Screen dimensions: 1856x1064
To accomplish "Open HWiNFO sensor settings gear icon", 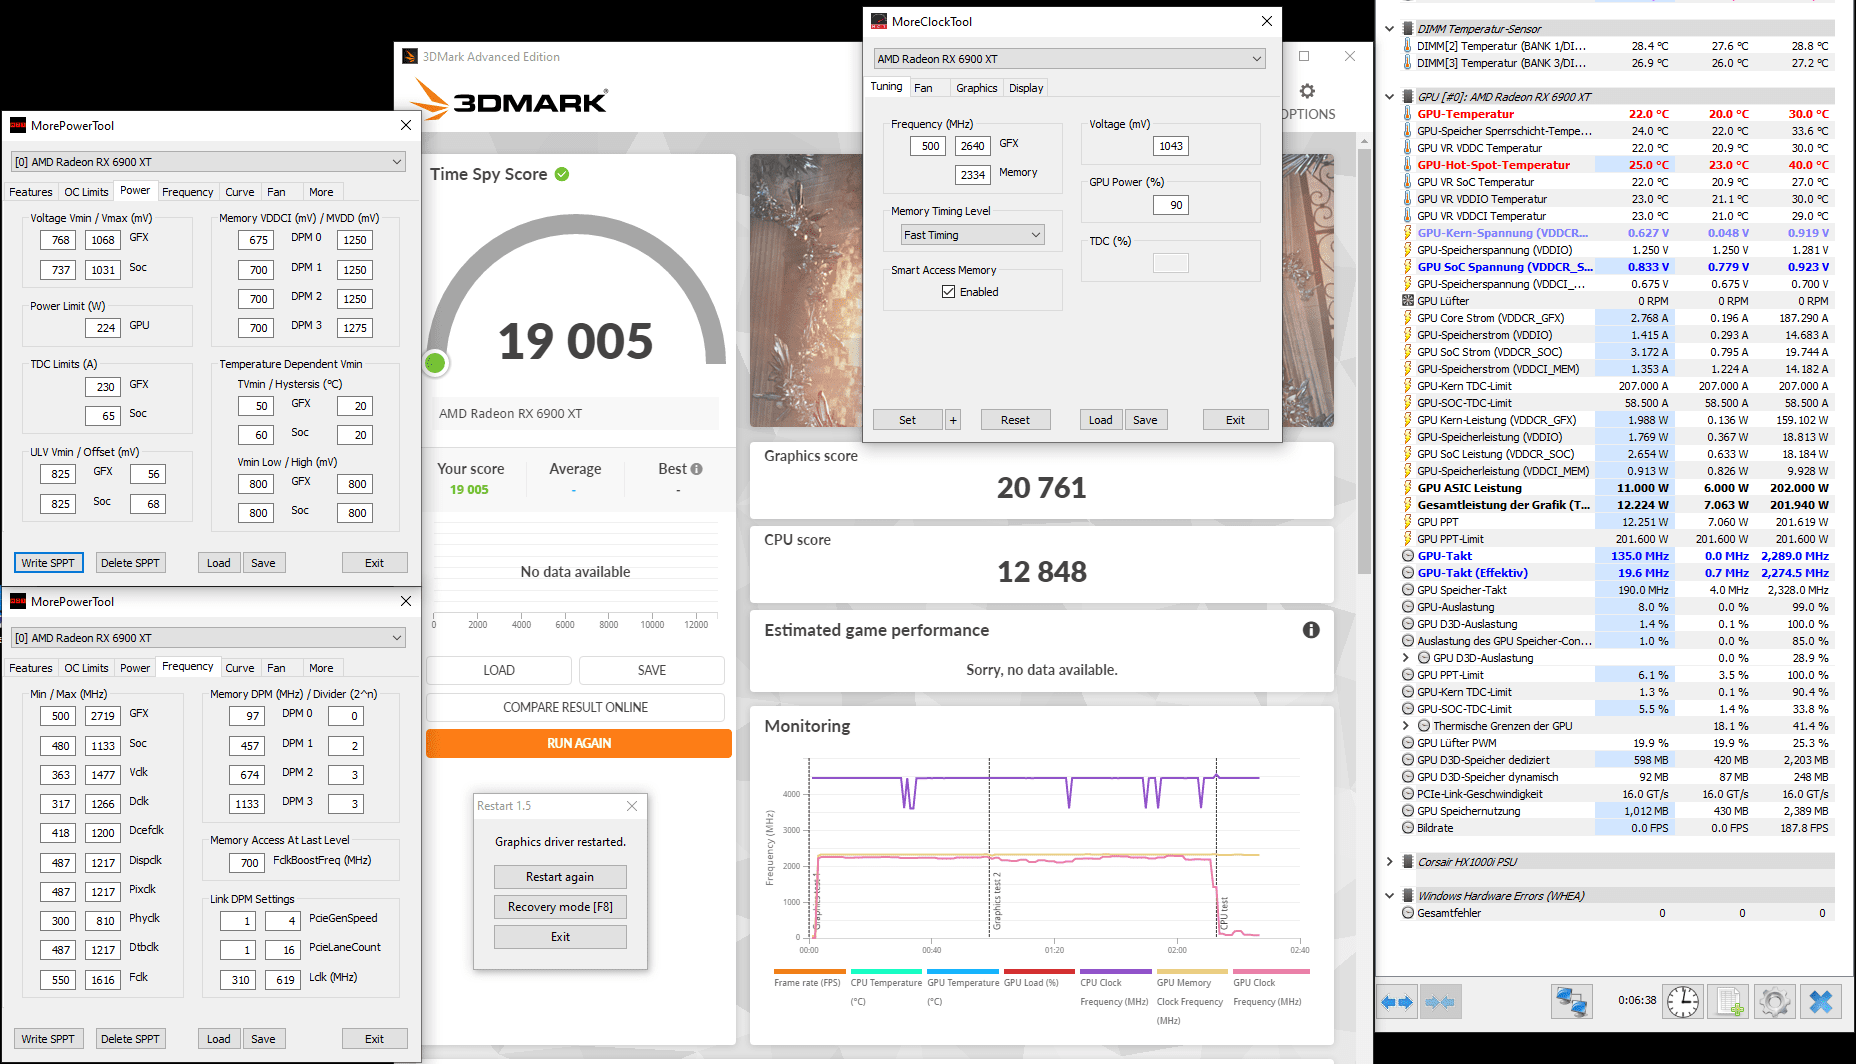I will 1775,1001.
